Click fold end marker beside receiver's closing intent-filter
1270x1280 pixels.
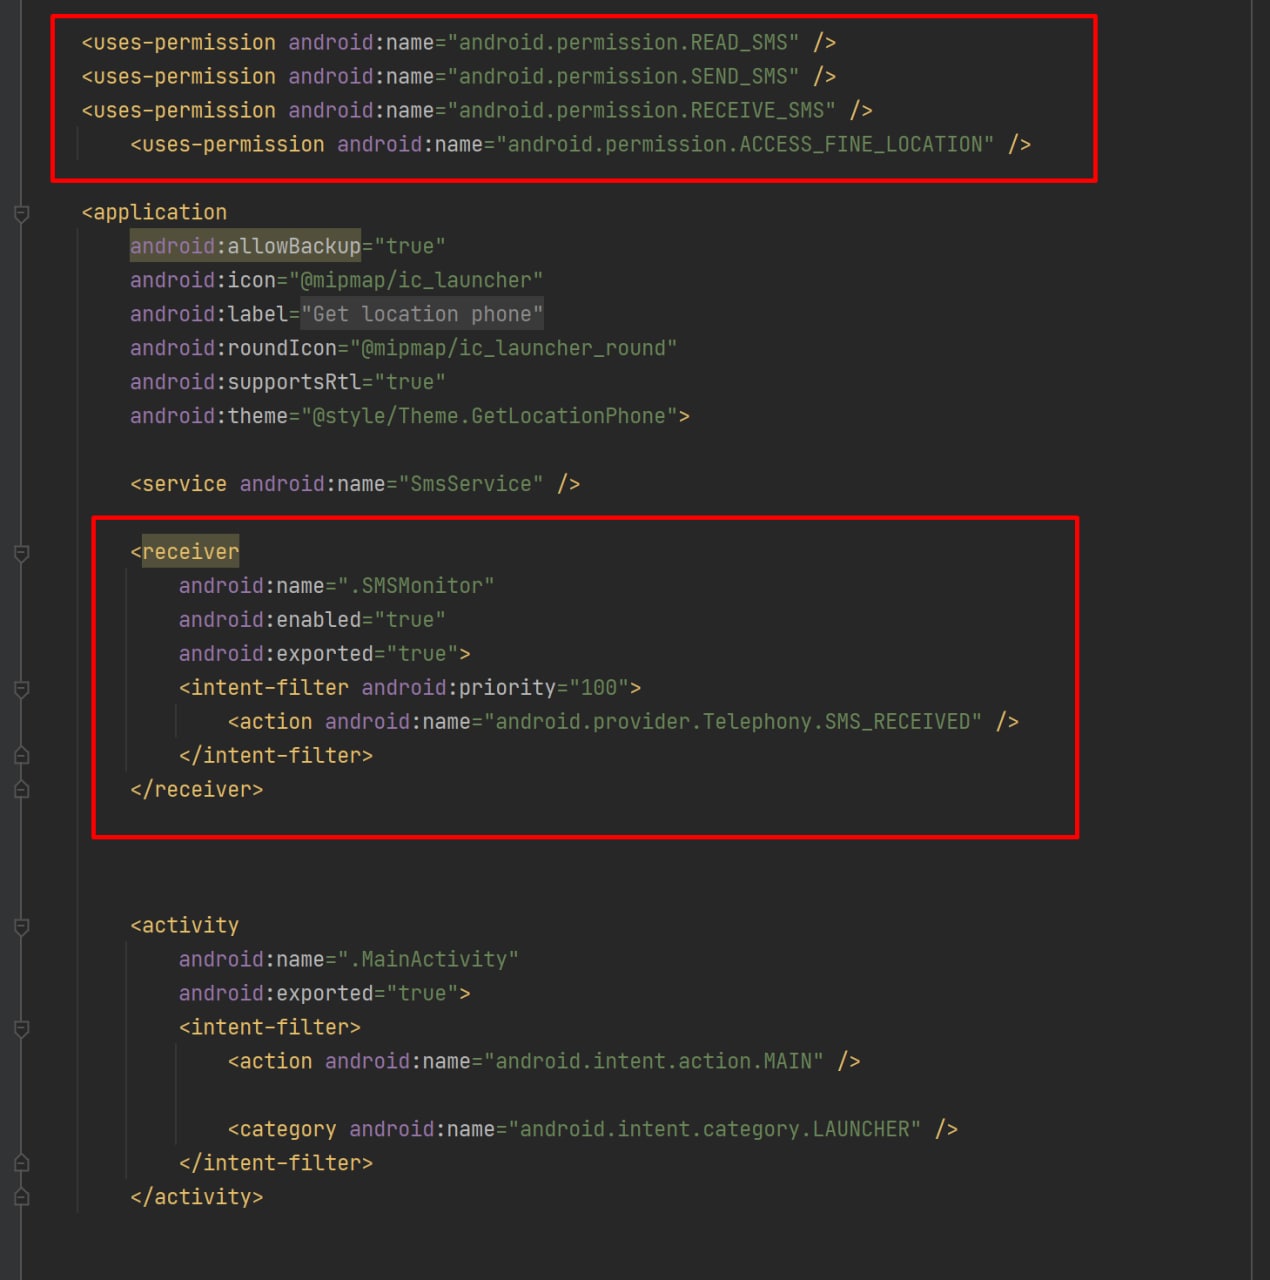[21, 756]
